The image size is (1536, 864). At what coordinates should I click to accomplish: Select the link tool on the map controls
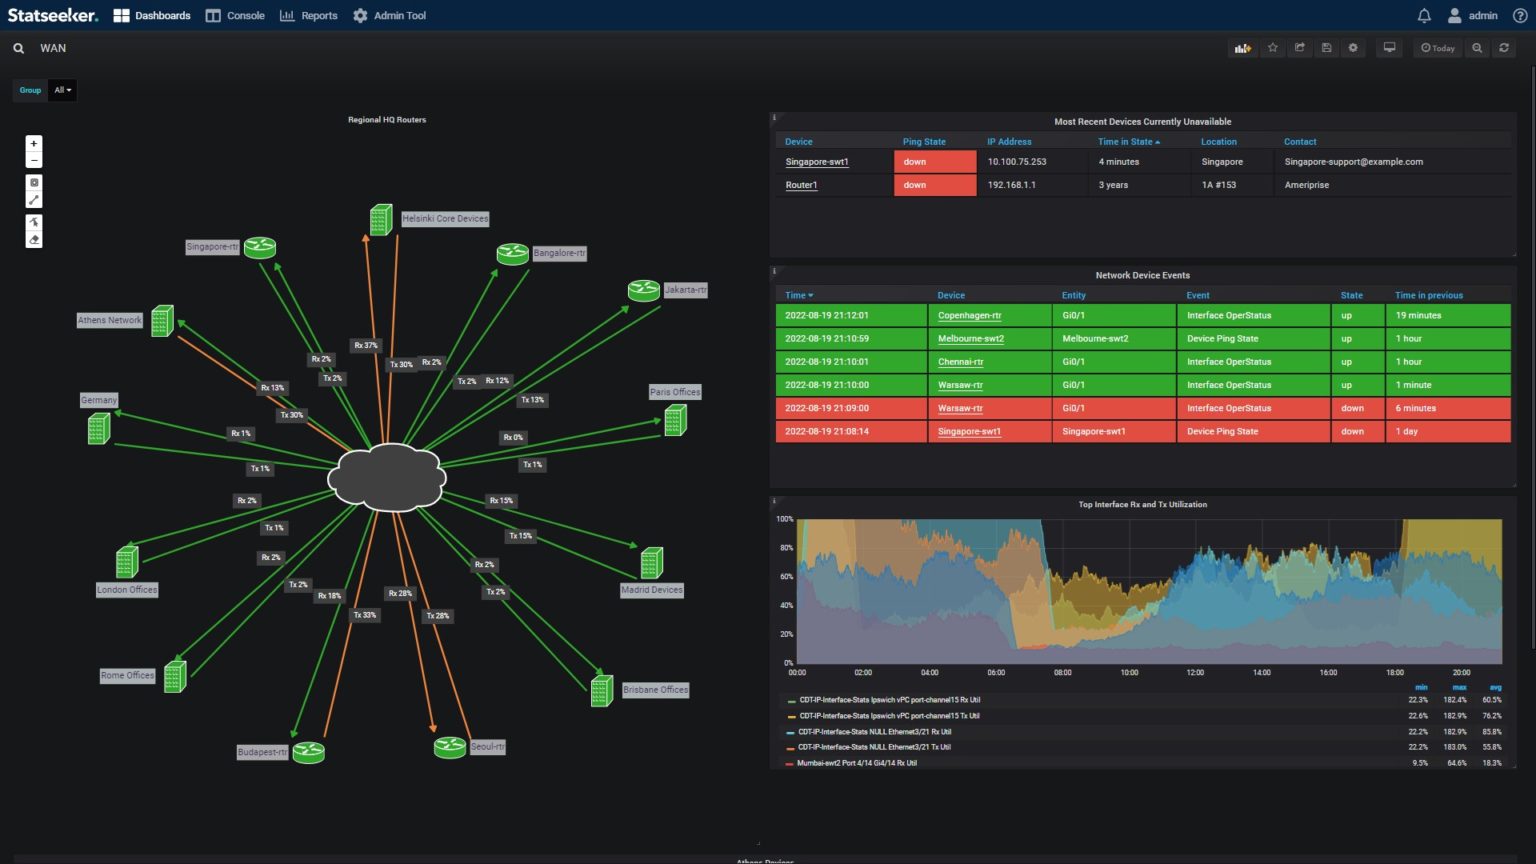[x=33, y=199]
